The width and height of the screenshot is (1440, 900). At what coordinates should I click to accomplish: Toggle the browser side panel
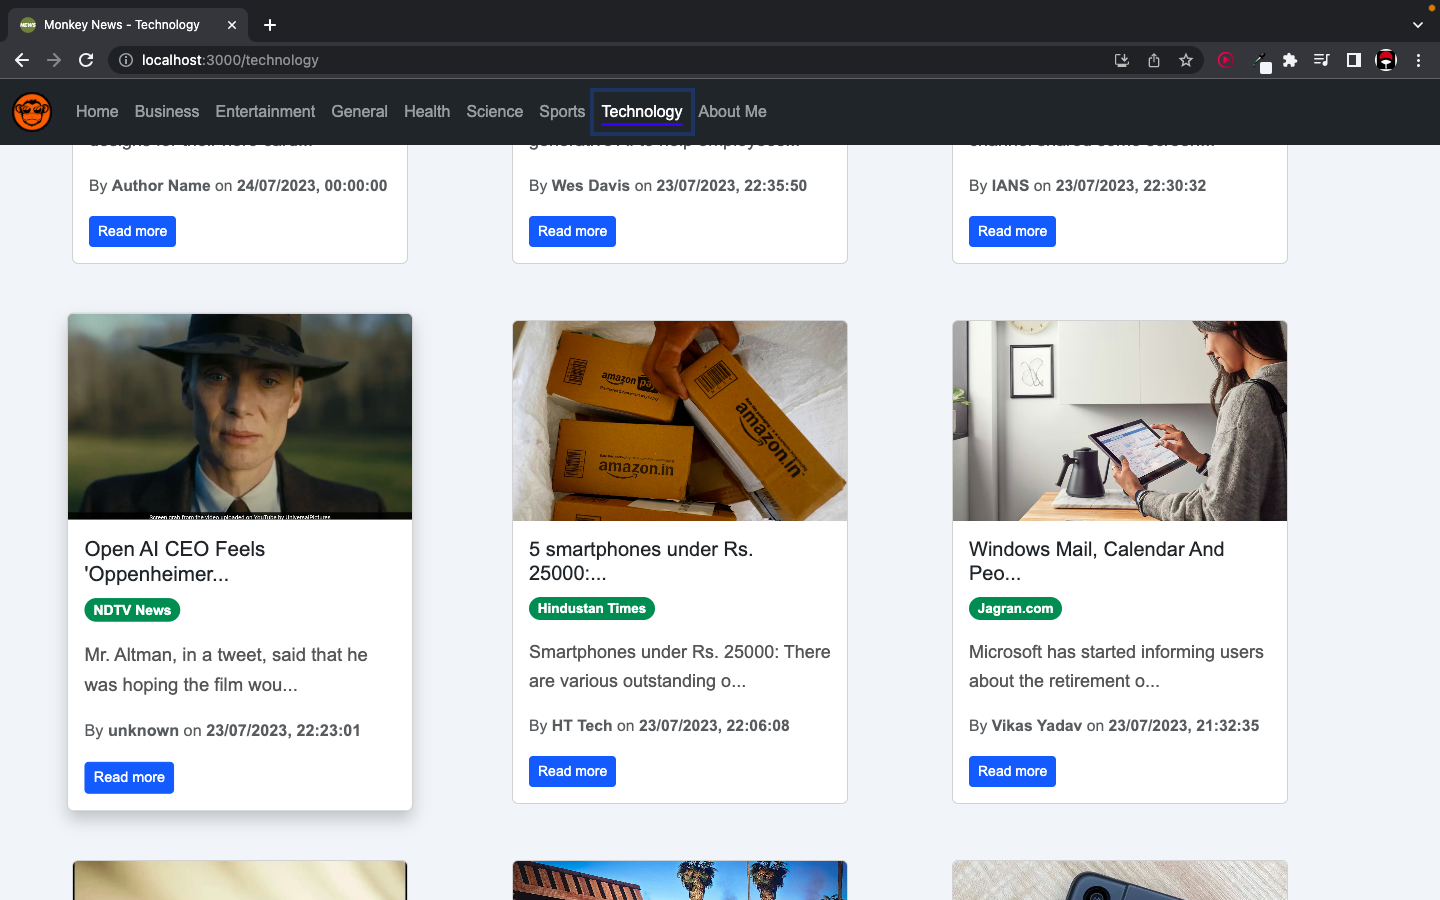coord(1353,60)
